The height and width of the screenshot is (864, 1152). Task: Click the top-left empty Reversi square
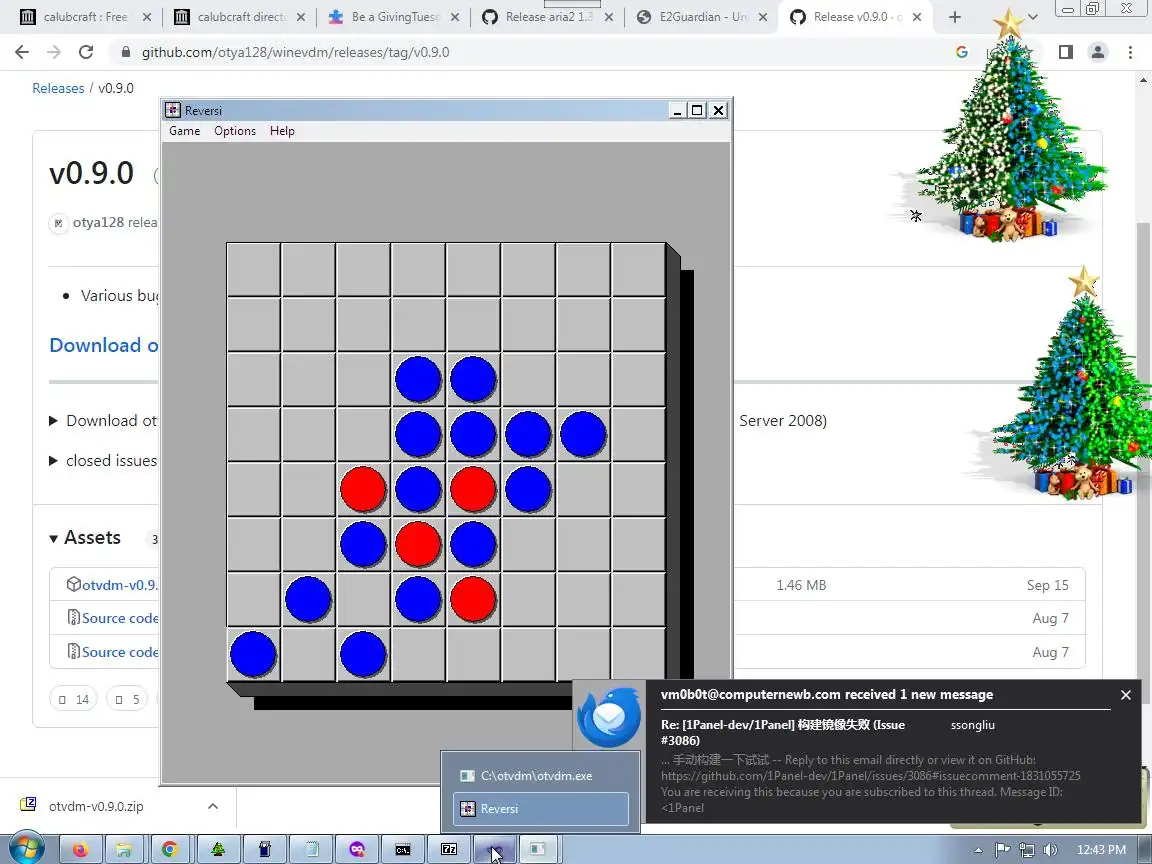253,270
